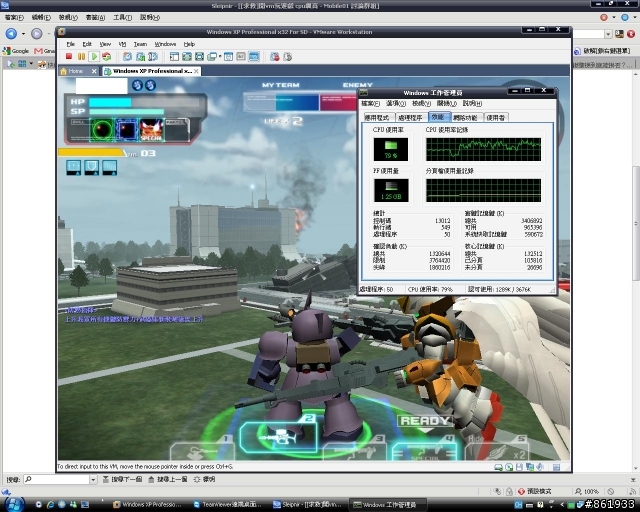
Task: Open the Sleipnir 工具(T) menu
Action: click(122, 17)
